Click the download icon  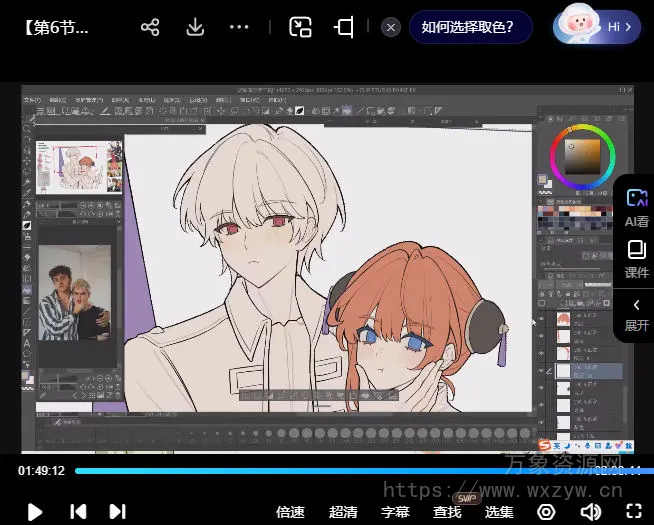[x=195, y=27]
